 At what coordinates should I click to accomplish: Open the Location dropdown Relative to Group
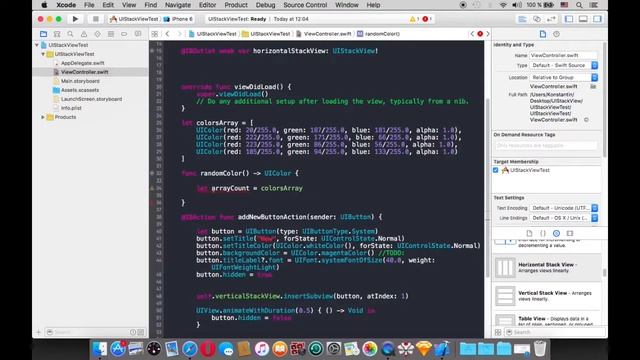[x=564, y=77]
